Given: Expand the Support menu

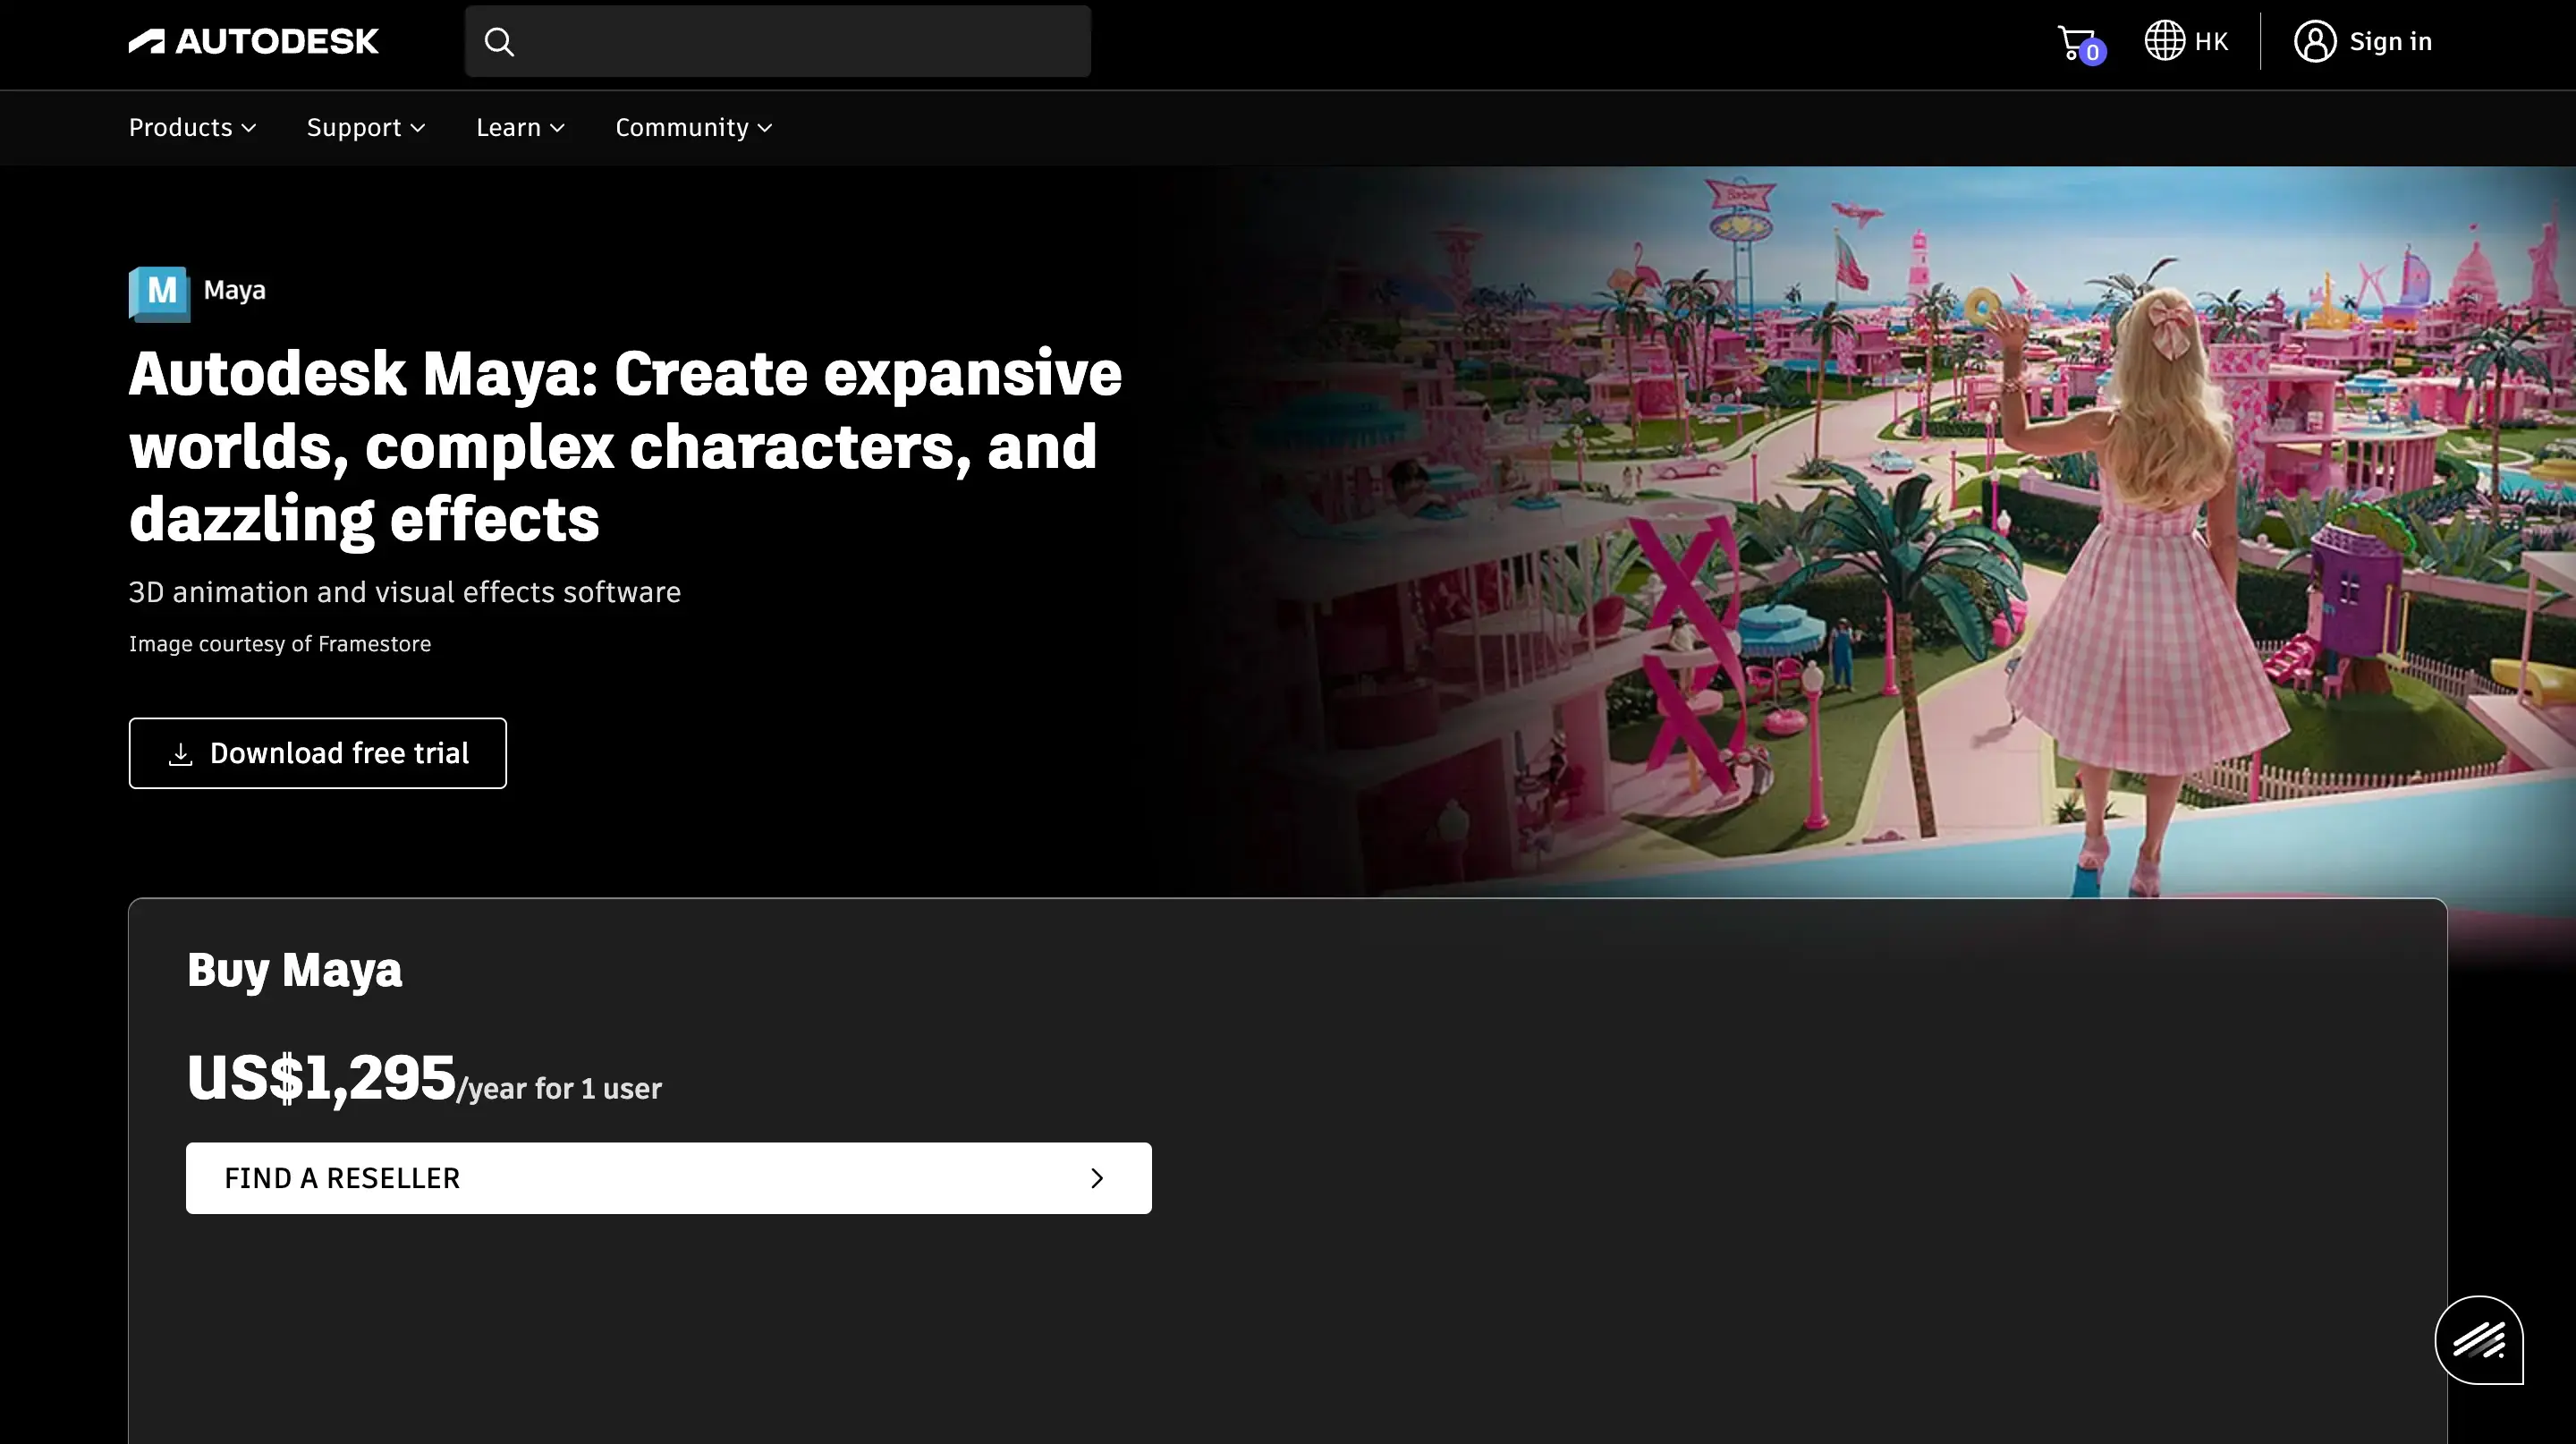Looking at the screenshot, I should (x=365, y=127).
